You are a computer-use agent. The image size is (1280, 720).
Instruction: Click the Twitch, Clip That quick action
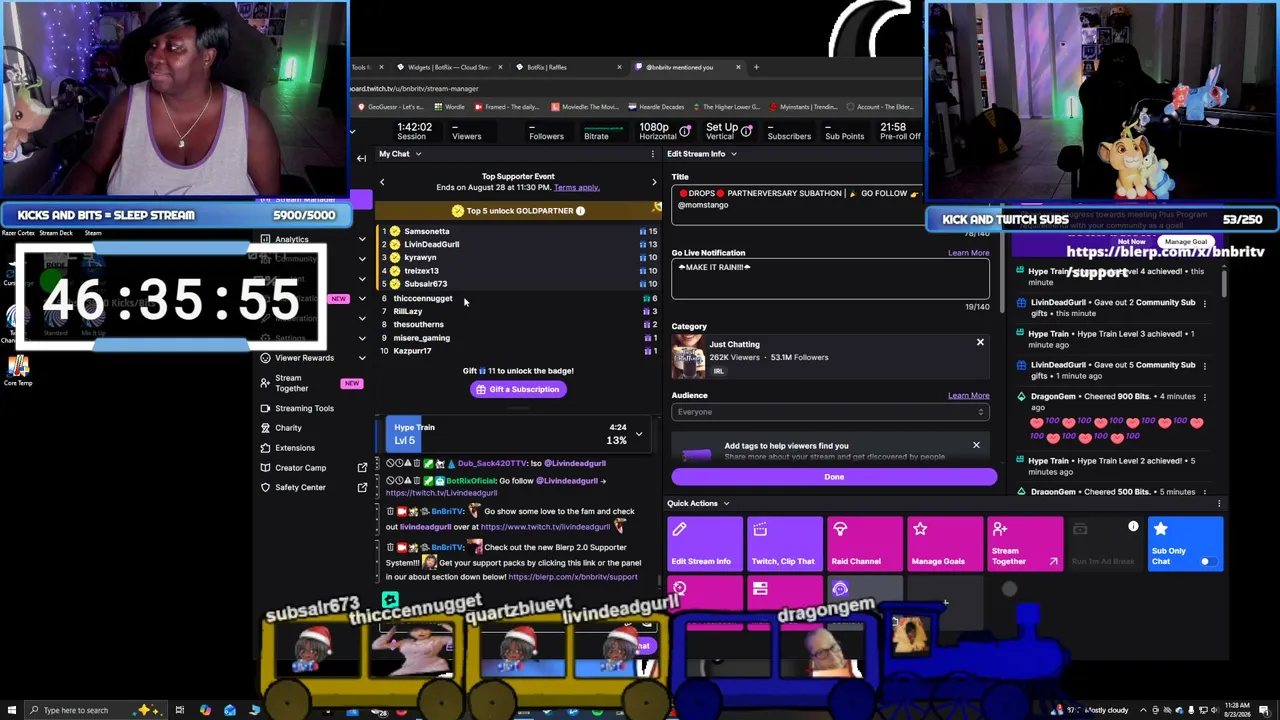point(784,544)
